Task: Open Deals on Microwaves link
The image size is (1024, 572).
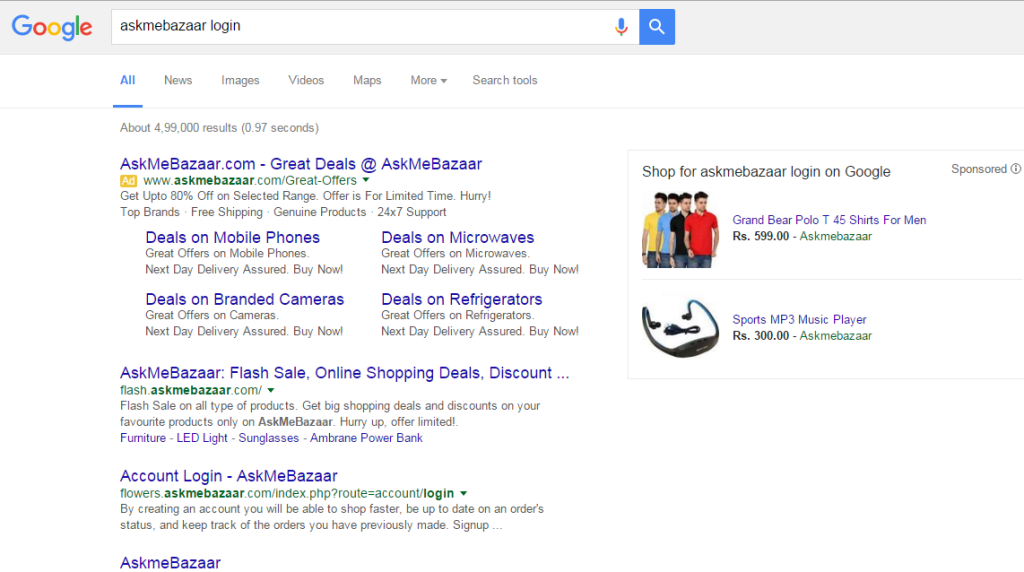Action: 458,237
